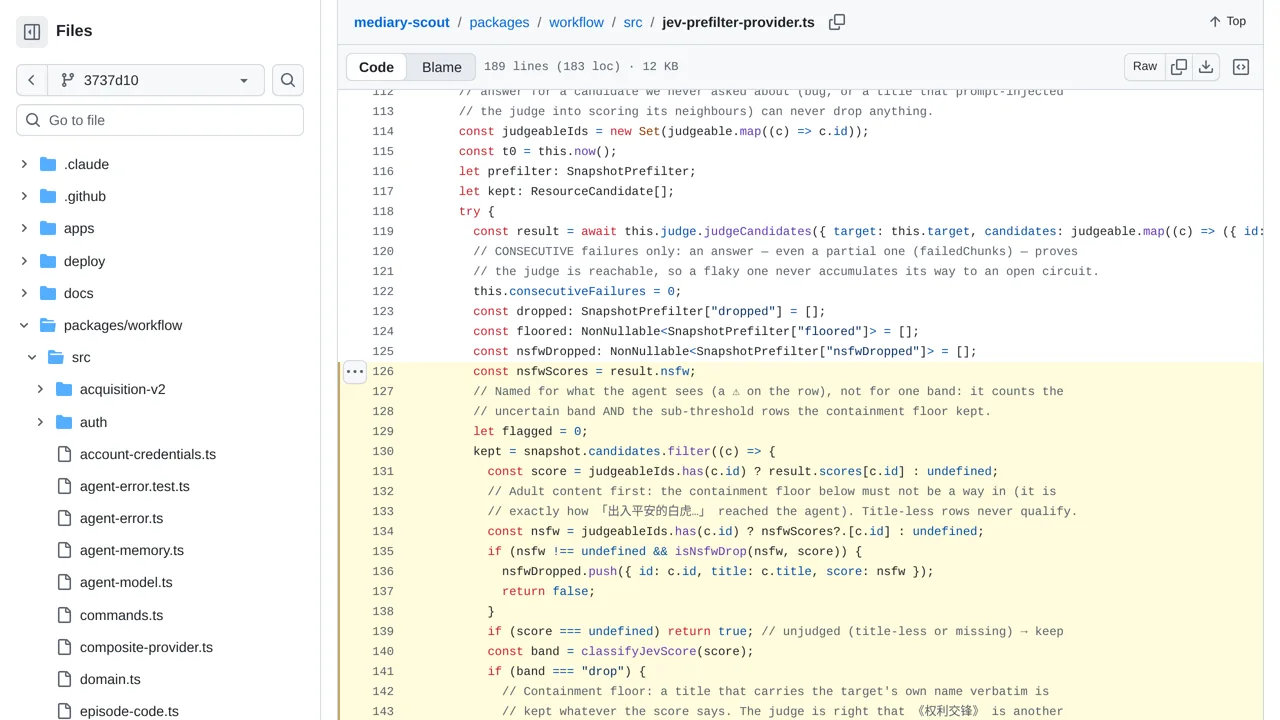Select the packages/workflow open folder icon
Screen dimensions: 1280x720
tap(48, 325)
